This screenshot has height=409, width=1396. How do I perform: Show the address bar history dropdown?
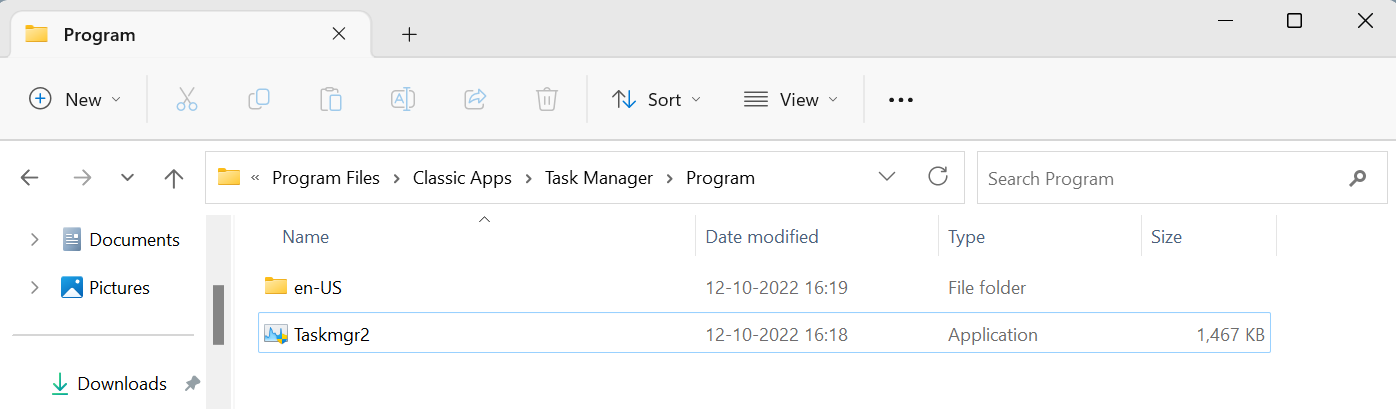pos(887,177)
